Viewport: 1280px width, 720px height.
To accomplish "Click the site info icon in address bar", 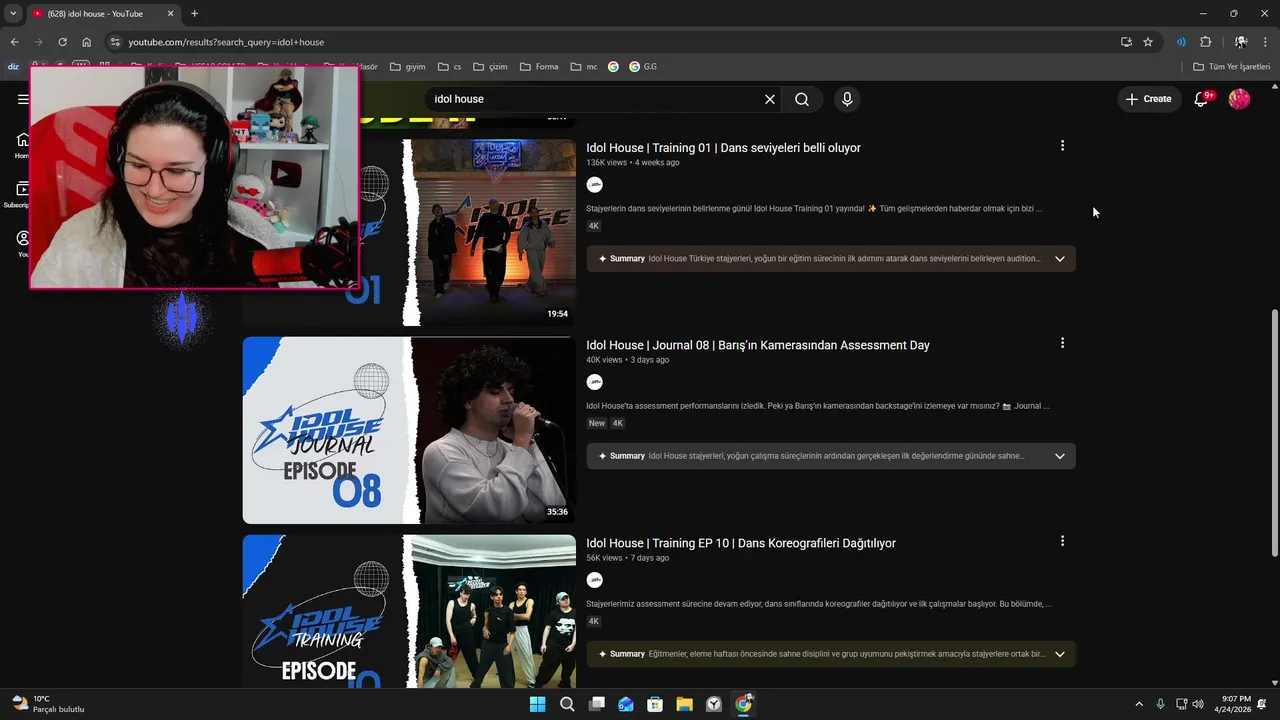I will (115, 42).
